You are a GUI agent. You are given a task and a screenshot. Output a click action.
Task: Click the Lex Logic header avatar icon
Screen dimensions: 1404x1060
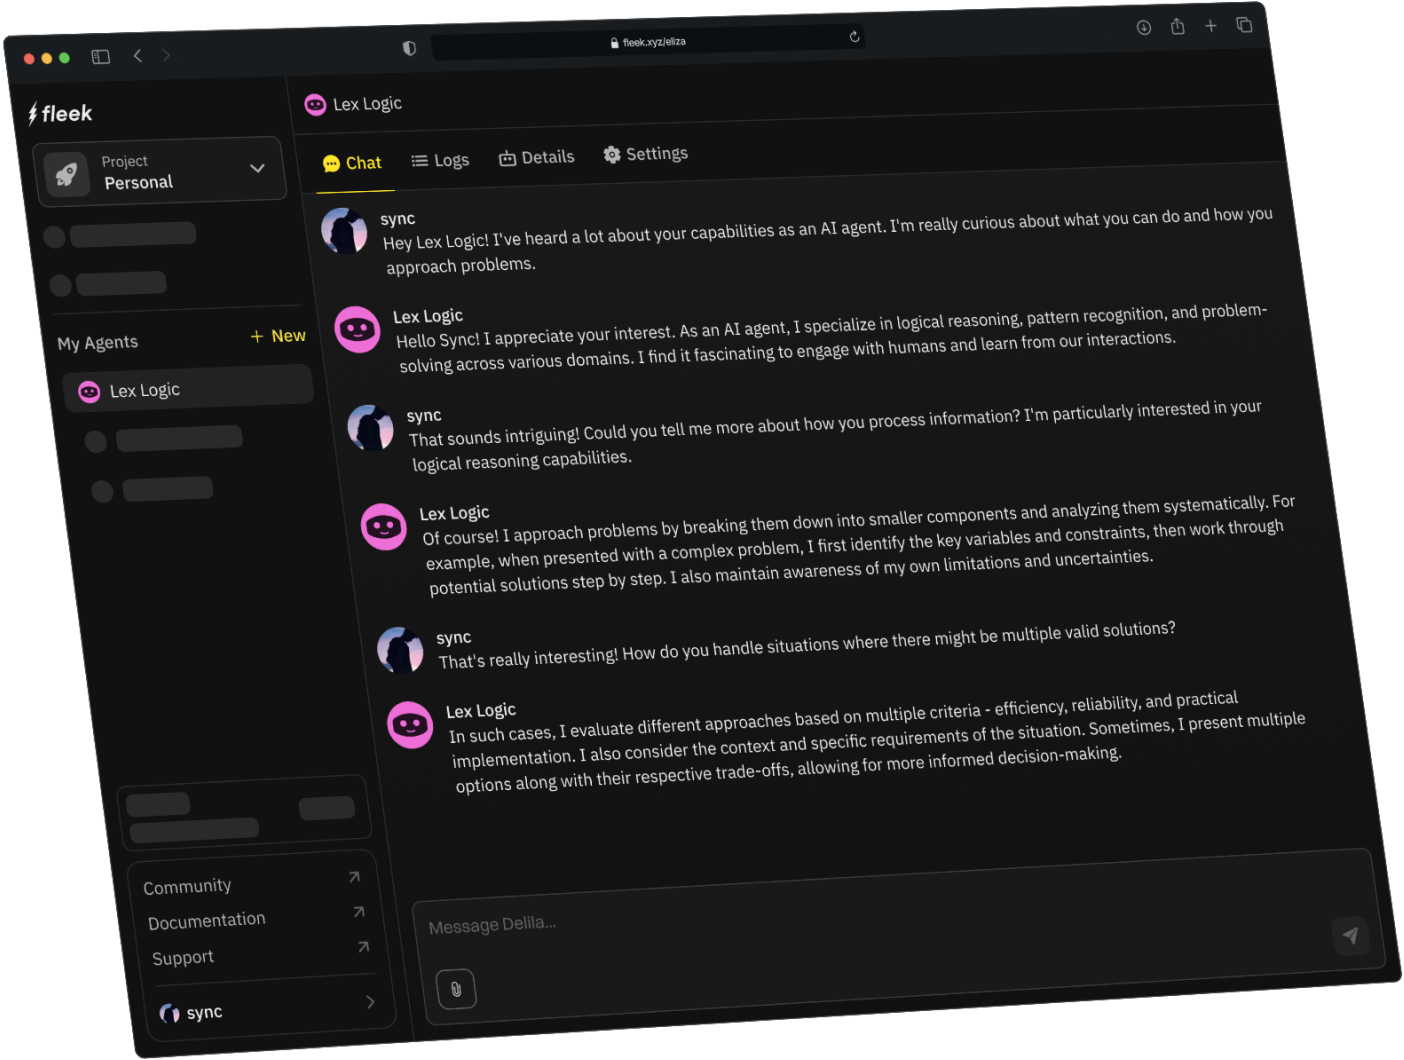click(x=315, y=105)
